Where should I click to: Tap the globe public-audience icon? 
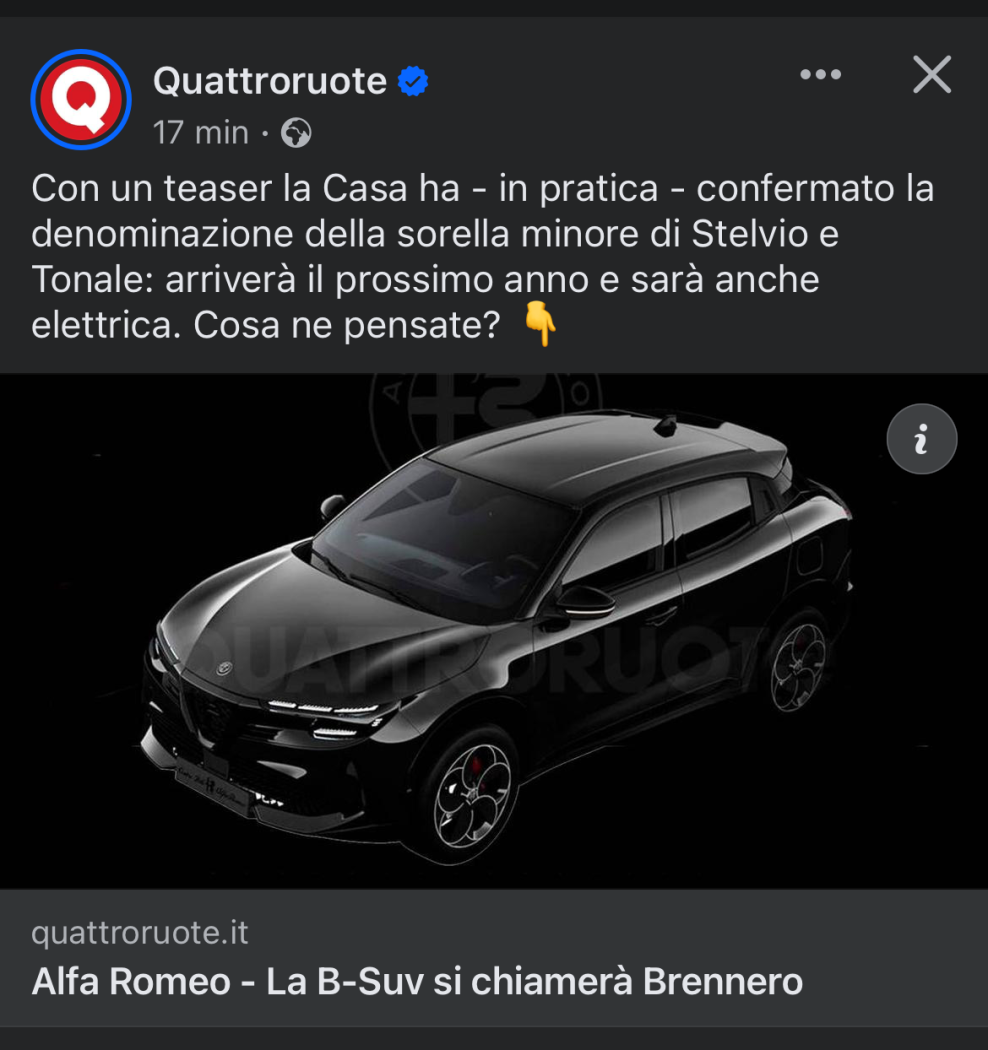pyautogui.click(x=296, y=133)
